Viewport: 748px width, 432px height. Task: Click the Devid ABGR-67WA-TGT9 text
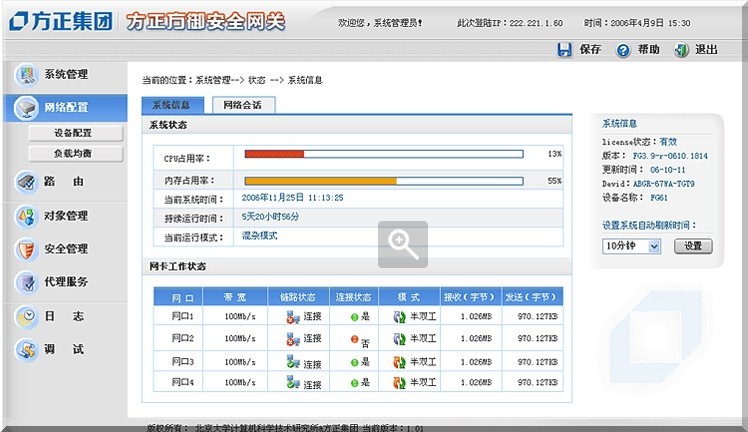(x=664, y=184)
